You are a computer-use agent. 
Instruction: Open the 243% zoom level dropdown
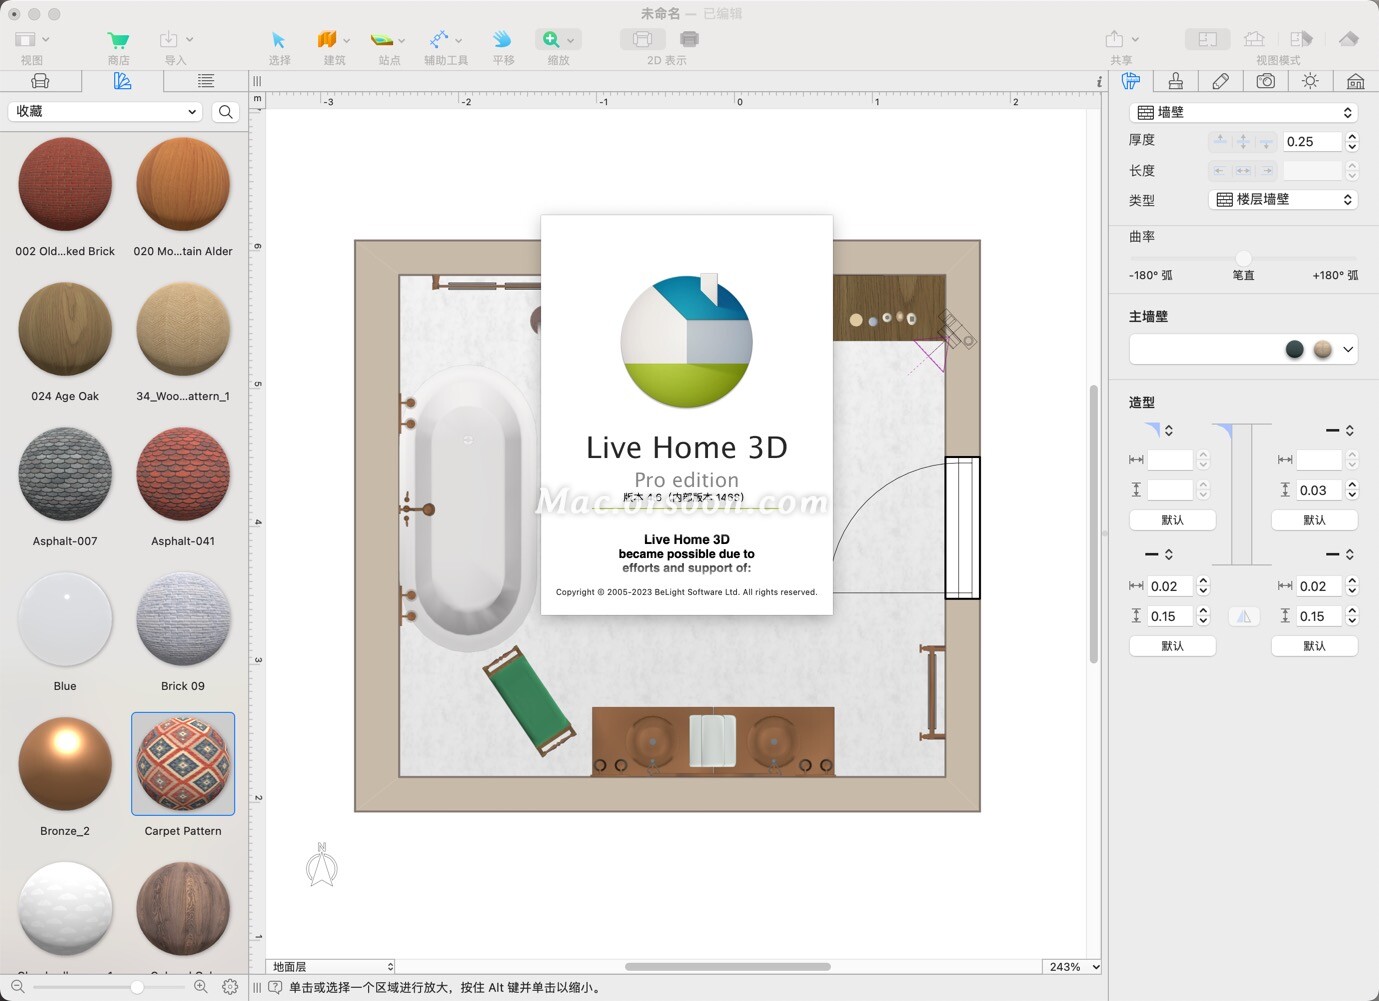pyautogui.click(x=1071, y=967)
